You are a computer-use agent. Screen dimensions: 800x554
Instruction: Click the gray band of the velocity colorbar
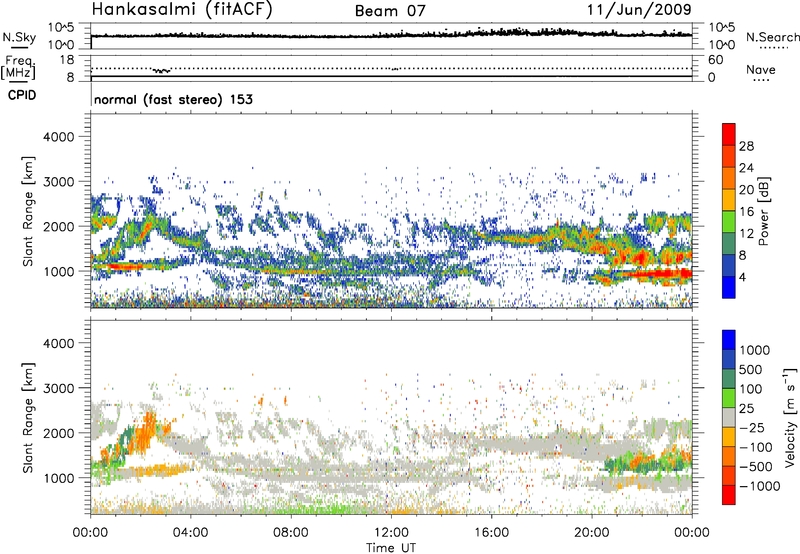[x=729, y=417]
